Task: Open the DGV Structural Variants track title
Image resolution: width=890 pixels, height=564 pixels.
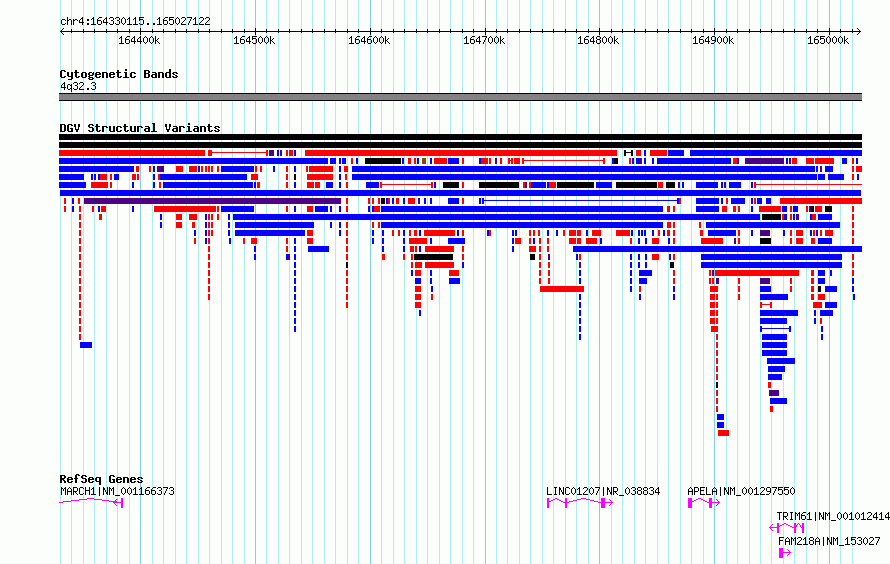Action: point(140,128)
